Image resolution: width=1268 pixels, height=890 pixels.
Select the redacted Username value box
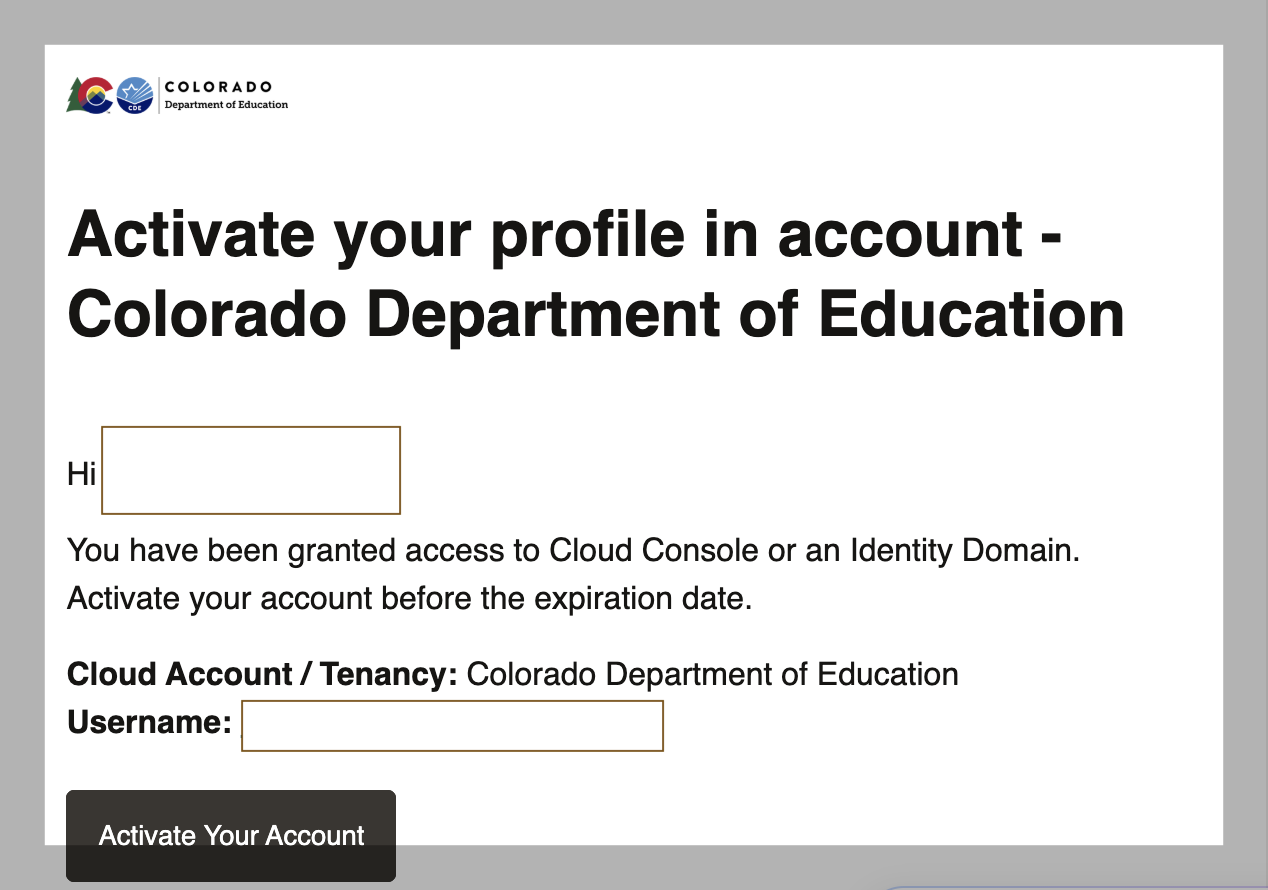pos(453,726)
